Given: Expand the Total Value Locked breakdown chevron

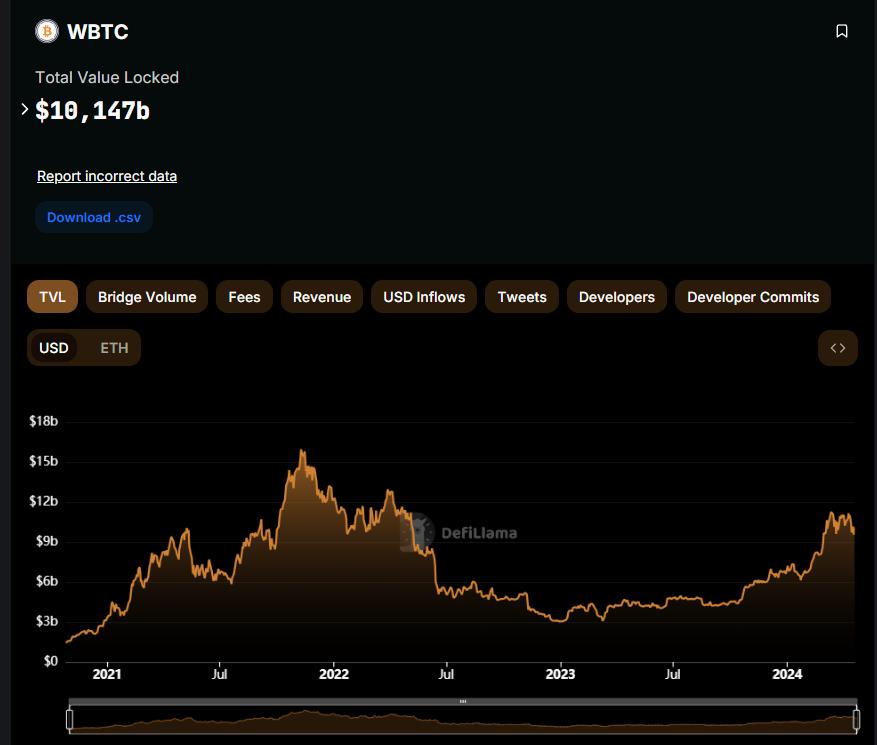Looking at the screenshot, I should (25, 109).
